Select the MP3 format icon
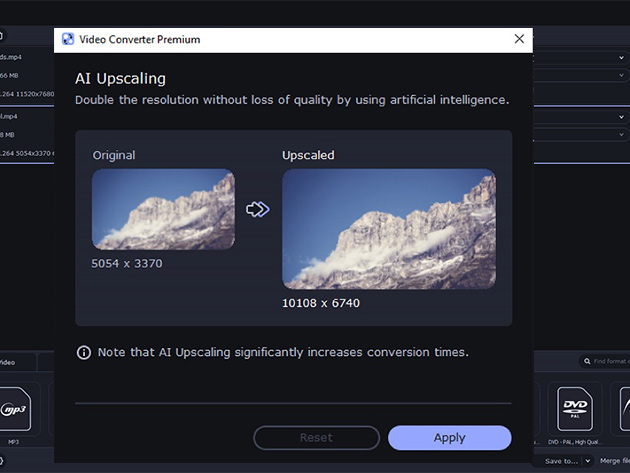630x473 pixels. 15,409
